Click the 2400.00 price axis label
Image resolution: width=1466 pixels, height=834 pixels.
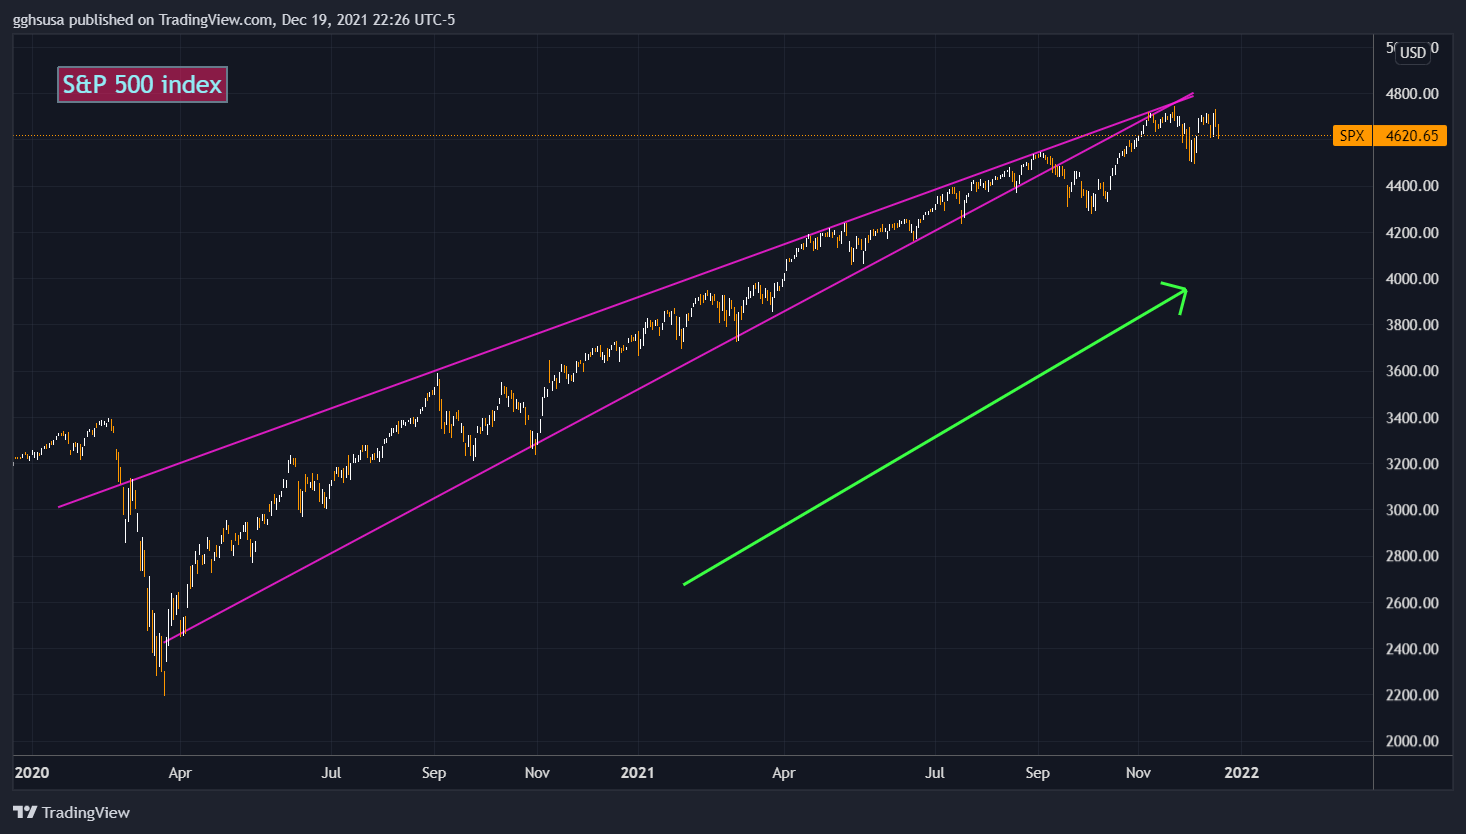click(1412, 649)
